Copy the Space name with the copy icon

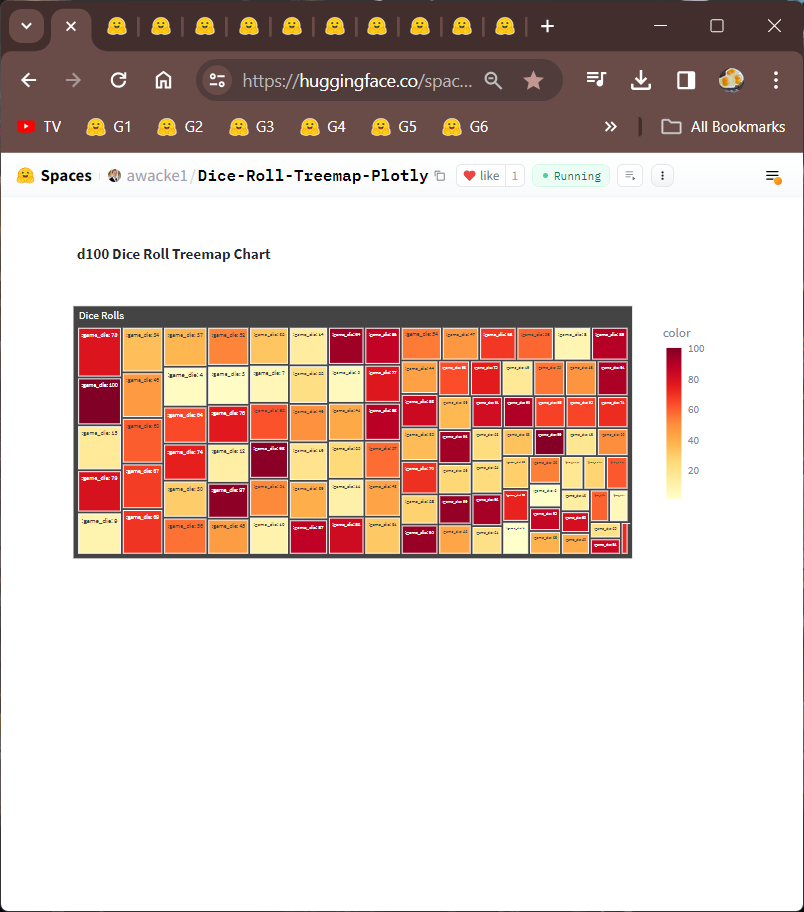pyautogui.click(x=439, y=176)
